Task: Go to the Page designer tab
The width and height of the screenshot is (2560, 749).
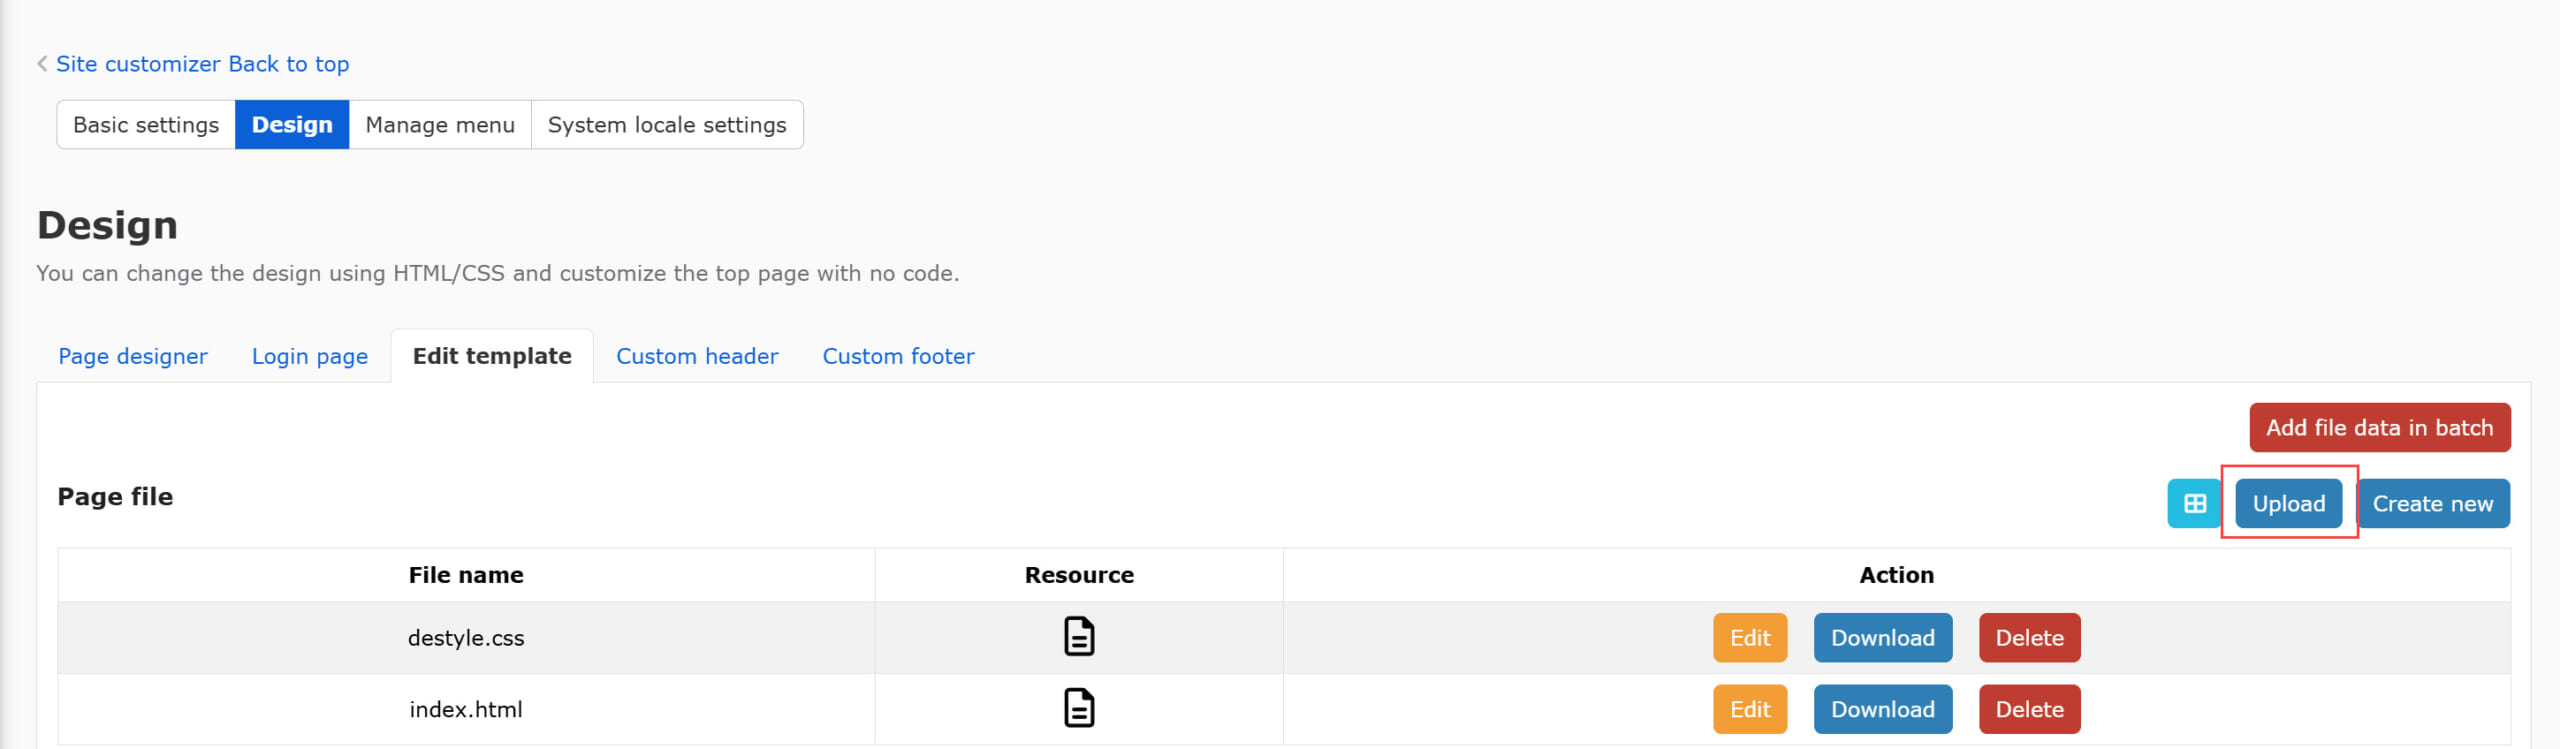Action: [x=133, y=357]
